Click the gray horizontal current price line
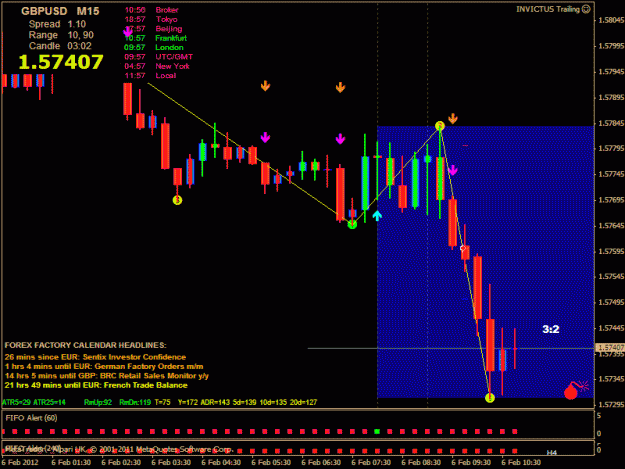 [450, 348]
